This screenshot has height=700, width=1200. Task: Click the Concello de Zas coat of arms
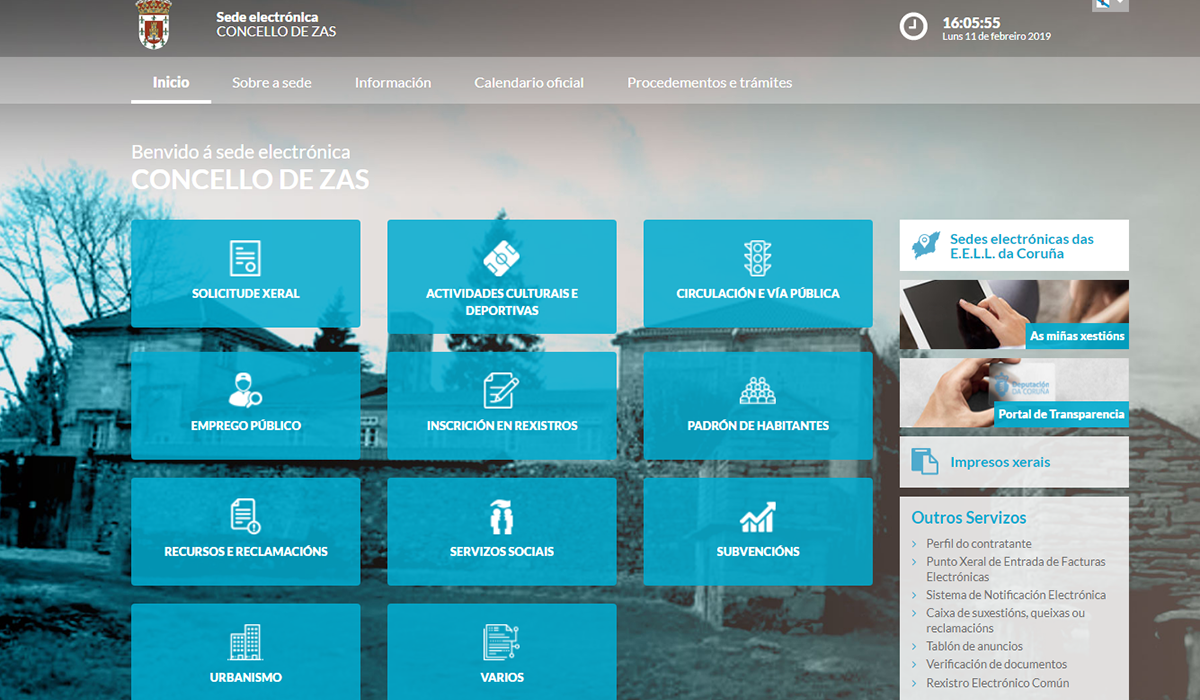click(153, 25)
